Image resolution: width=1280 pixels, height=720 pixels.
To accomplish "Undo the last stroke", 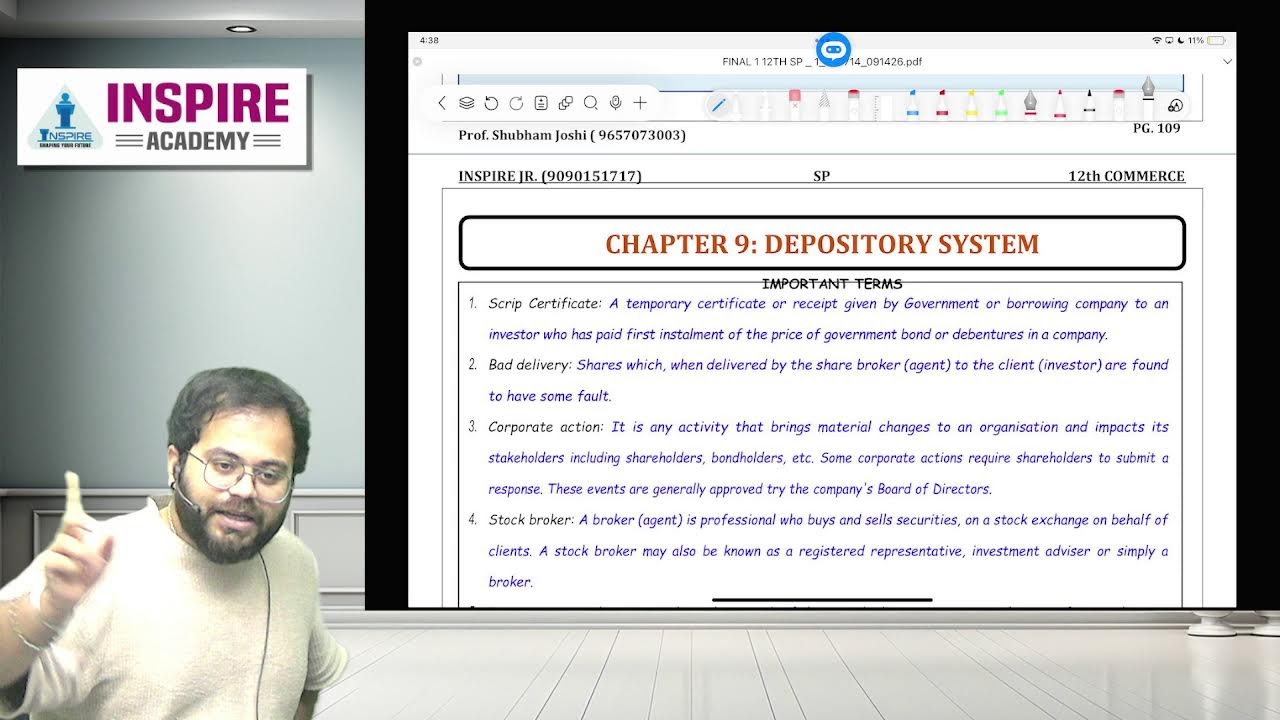I will (x=491, y=103).
